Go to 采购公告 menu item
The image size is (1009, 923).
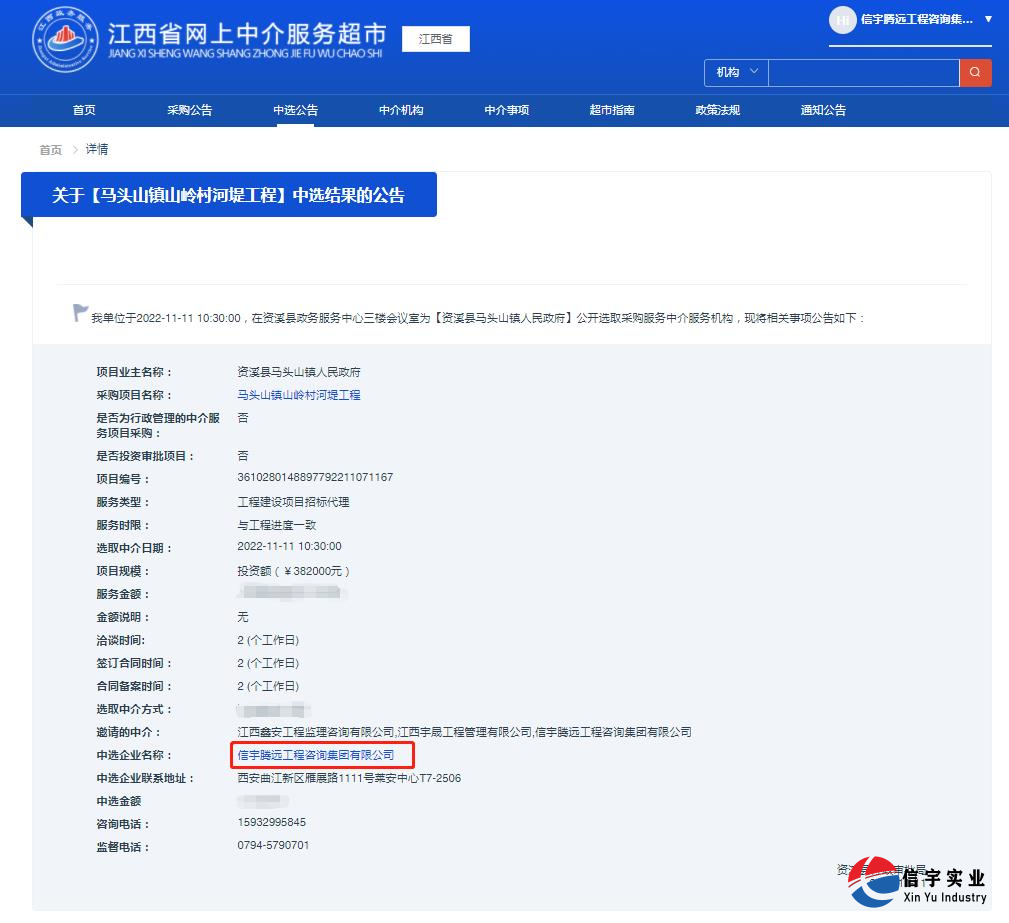189,110
